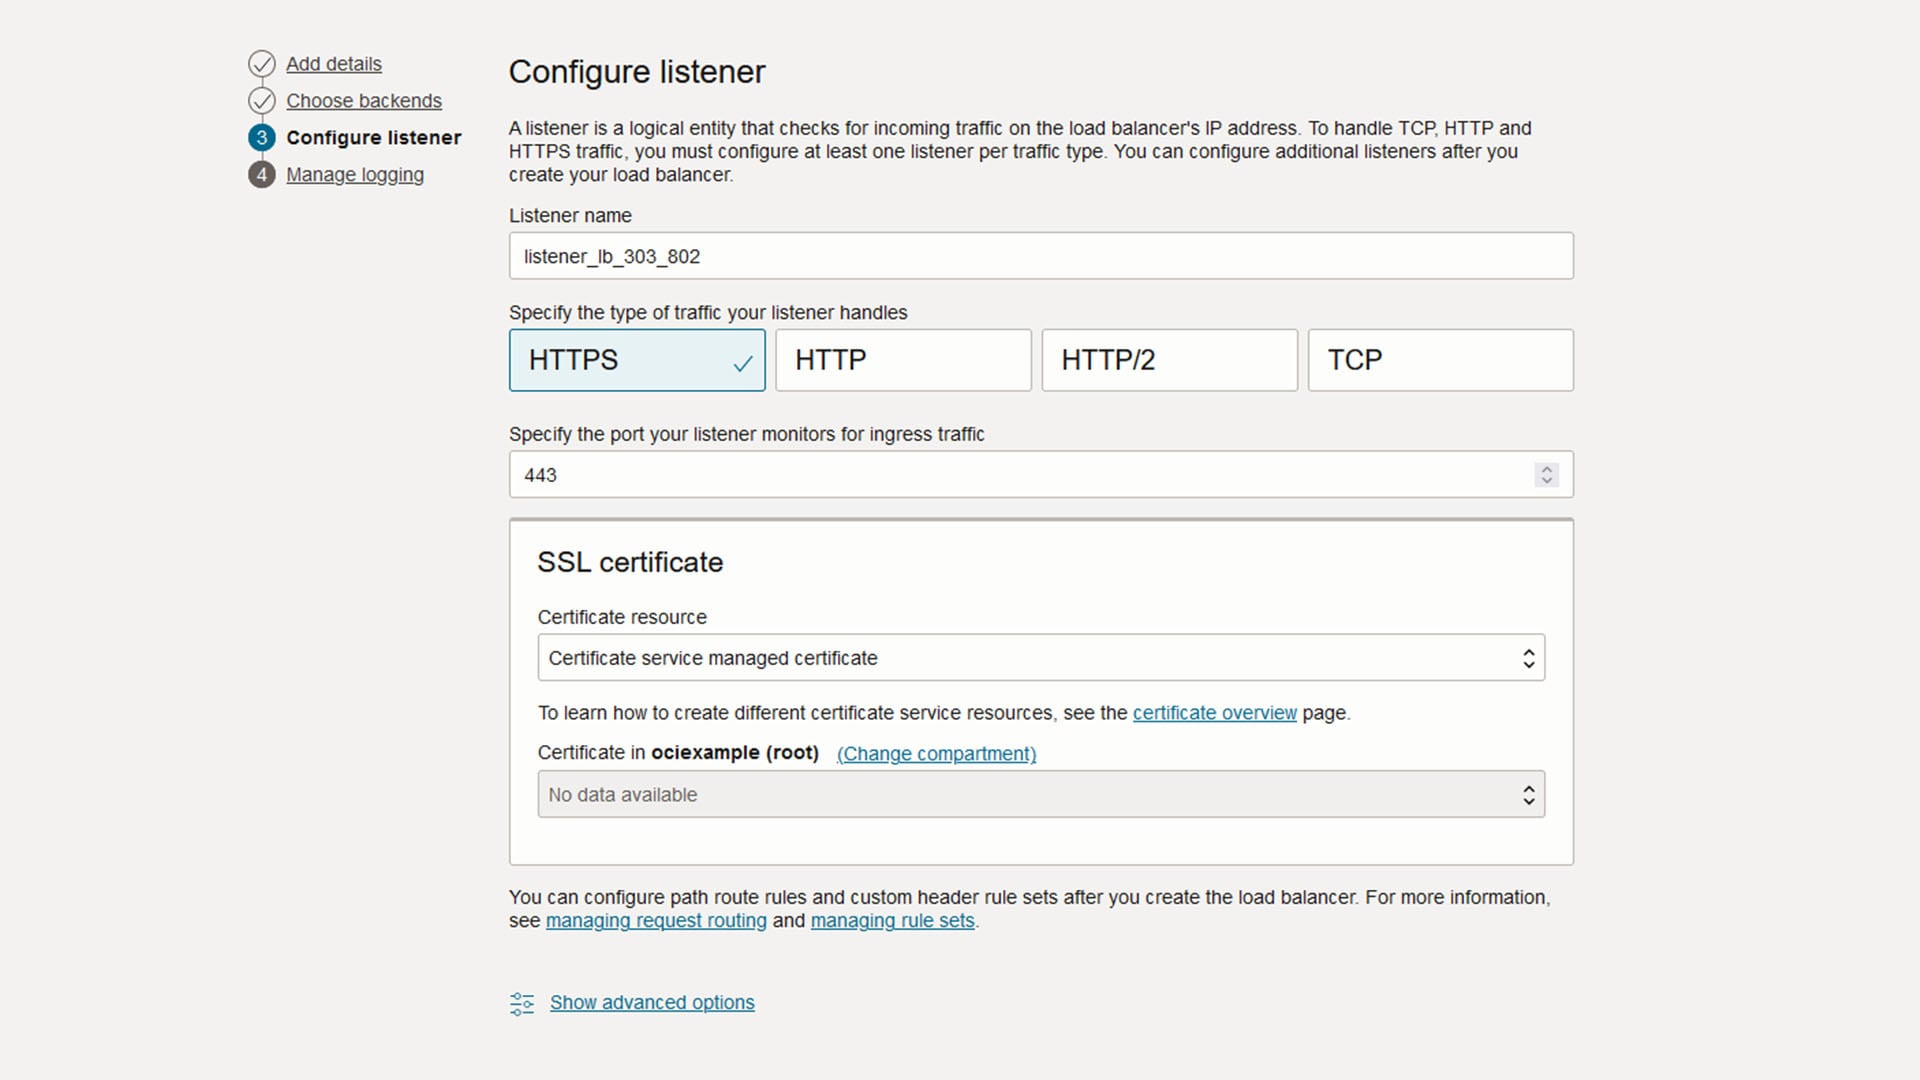Click the managing request routing link
This screenshot has height=1080, width=1920.
pyautogui.click(x=655, y=921)
